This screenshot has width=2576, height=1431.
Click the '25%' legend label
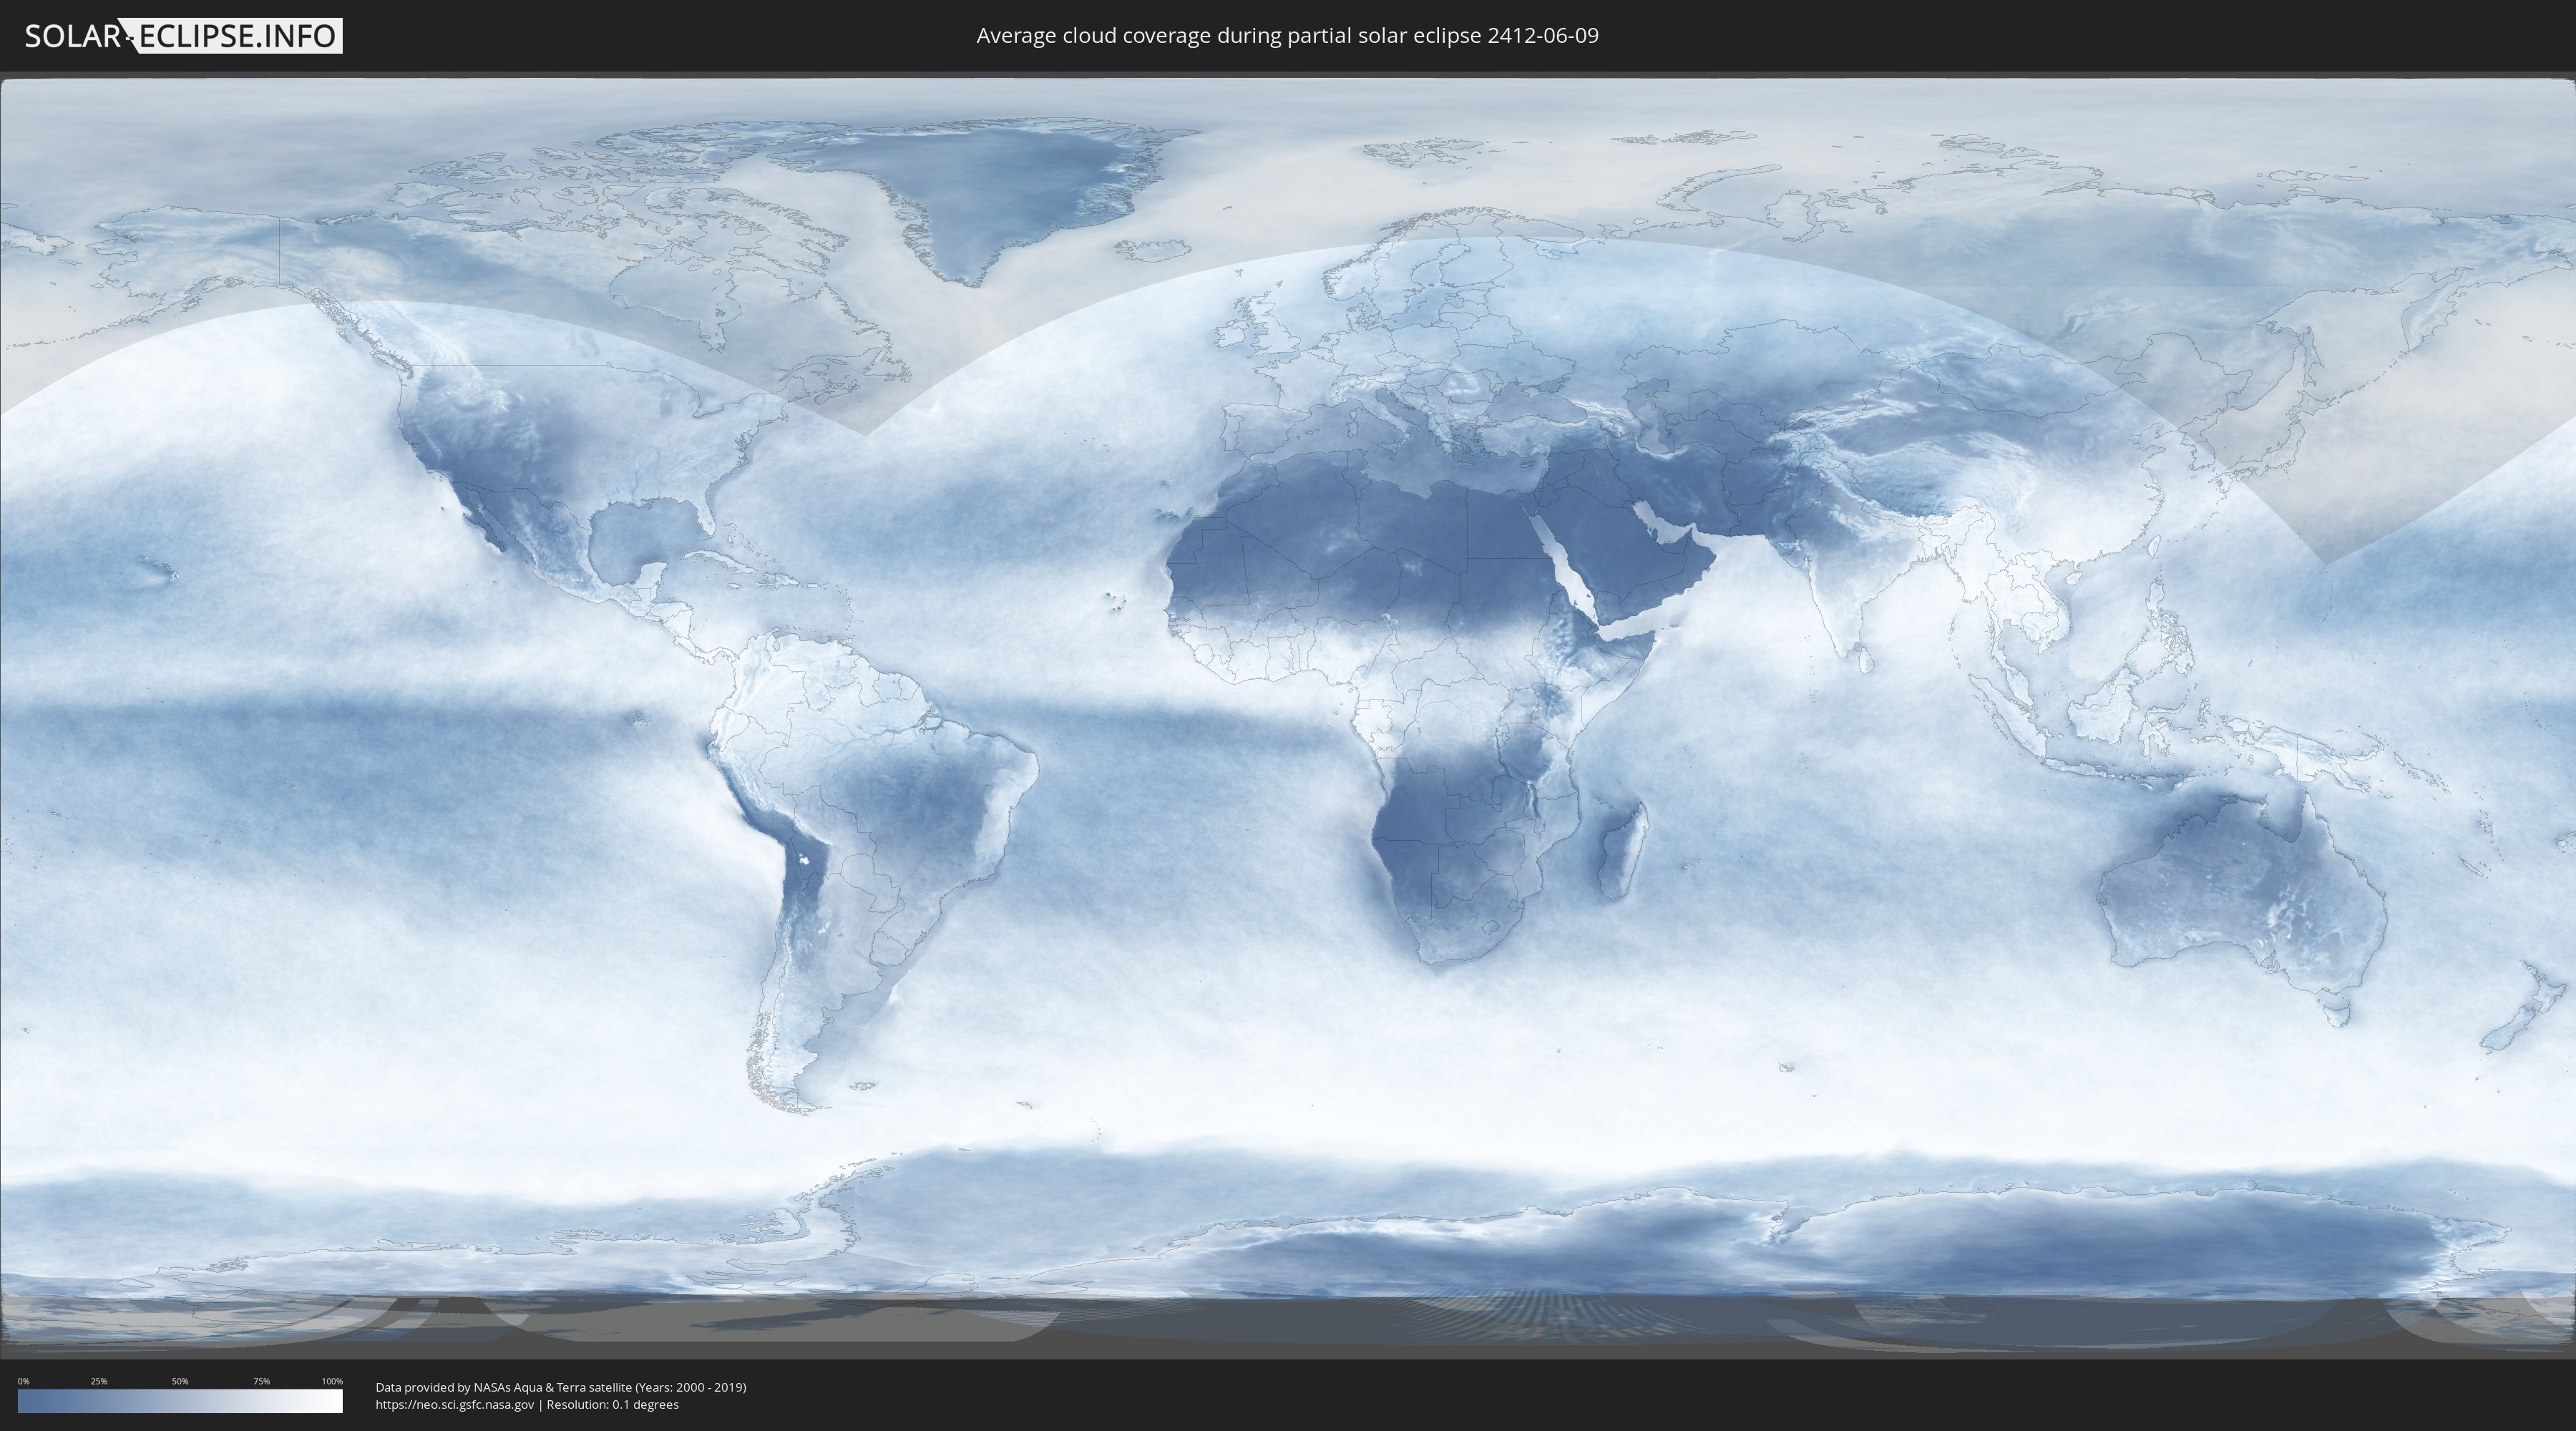[99, 1381]
